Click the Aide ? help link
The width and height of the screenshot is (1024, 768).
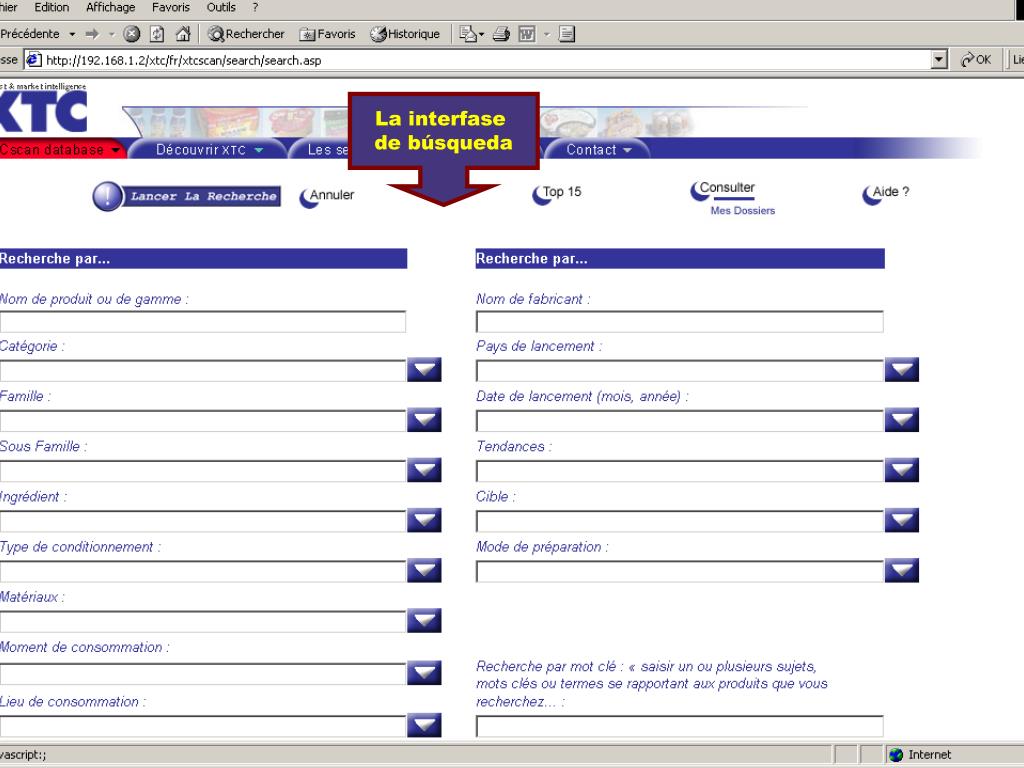click(885, 193)
